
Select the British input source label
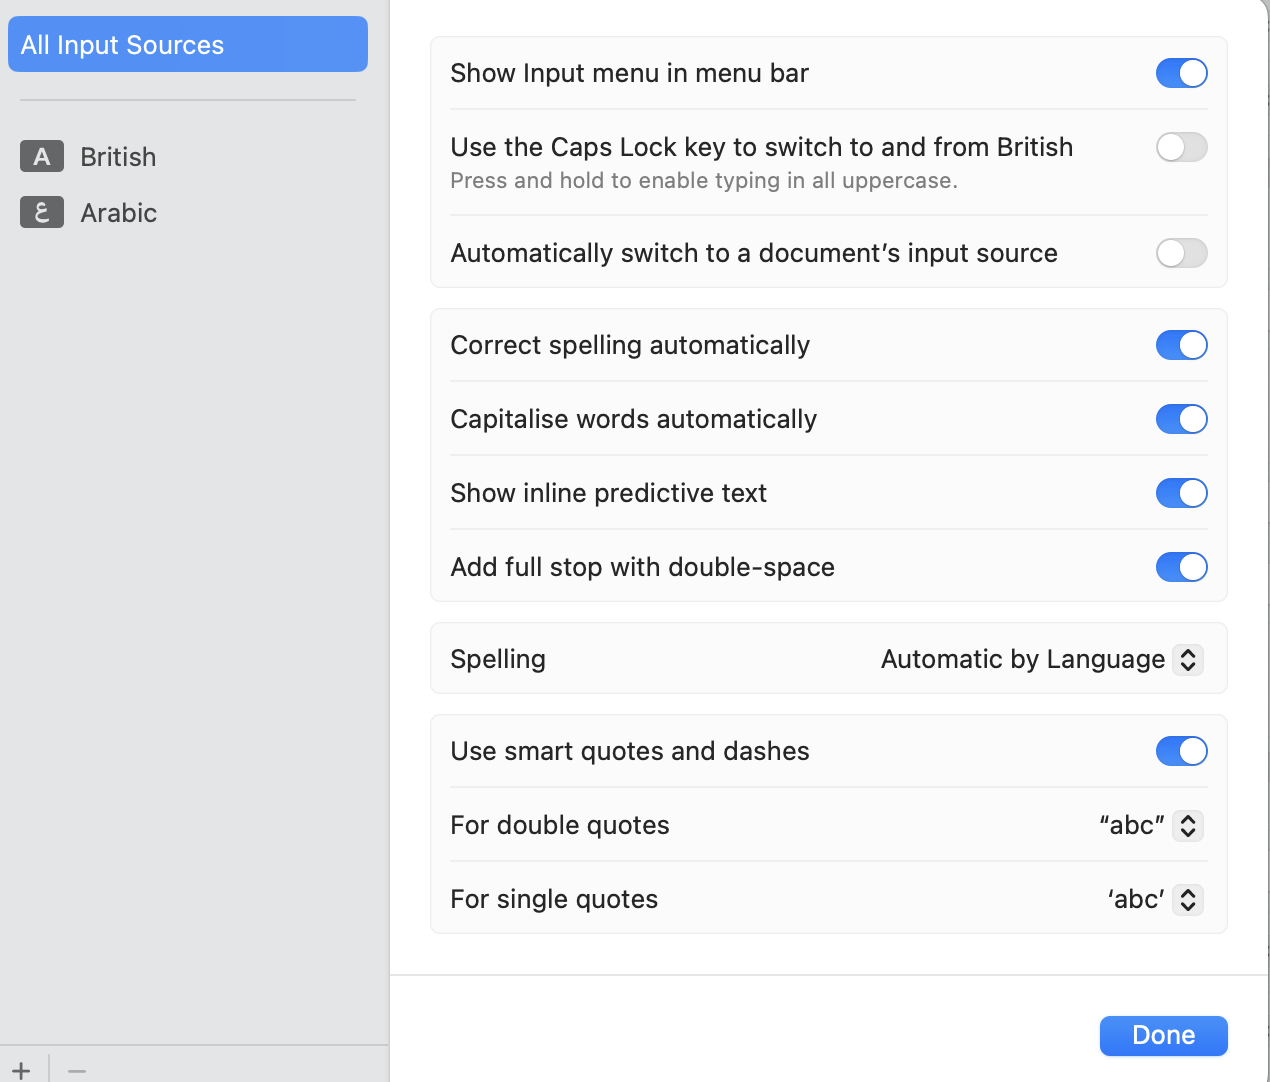(x=118, y=157)
